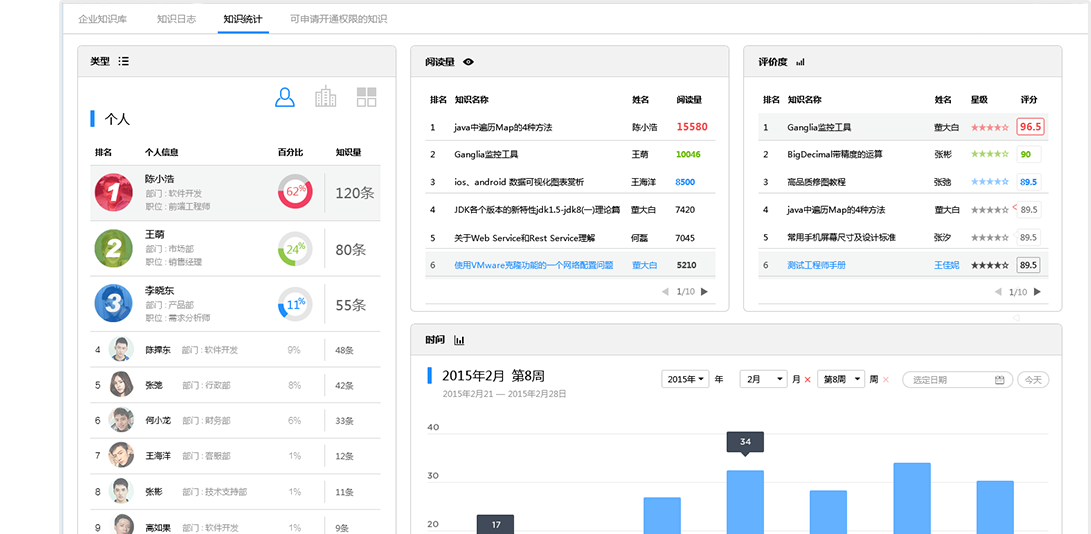Click the green rank 2 badge of 王萌
Image resolution: width=1091 pixels, height=534 pixels.
click(113, 249)
